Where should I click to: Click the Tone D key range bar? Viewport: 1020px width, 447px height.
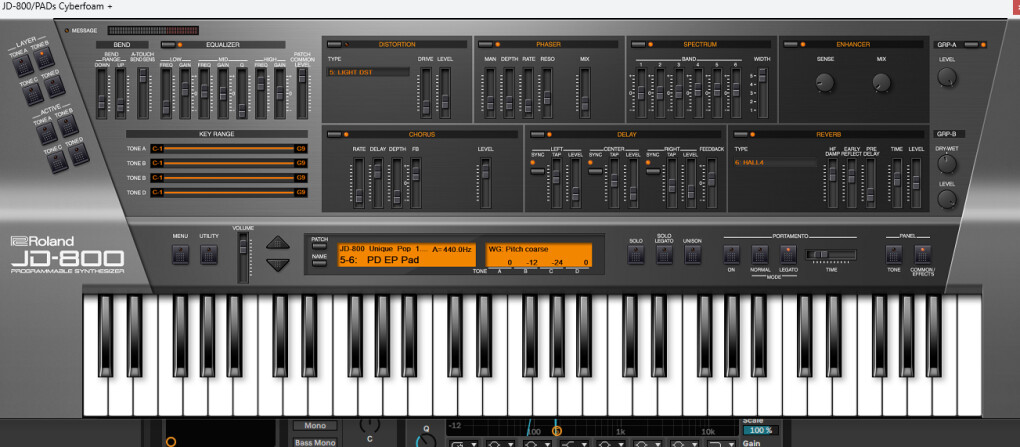(x=228, y=193)
